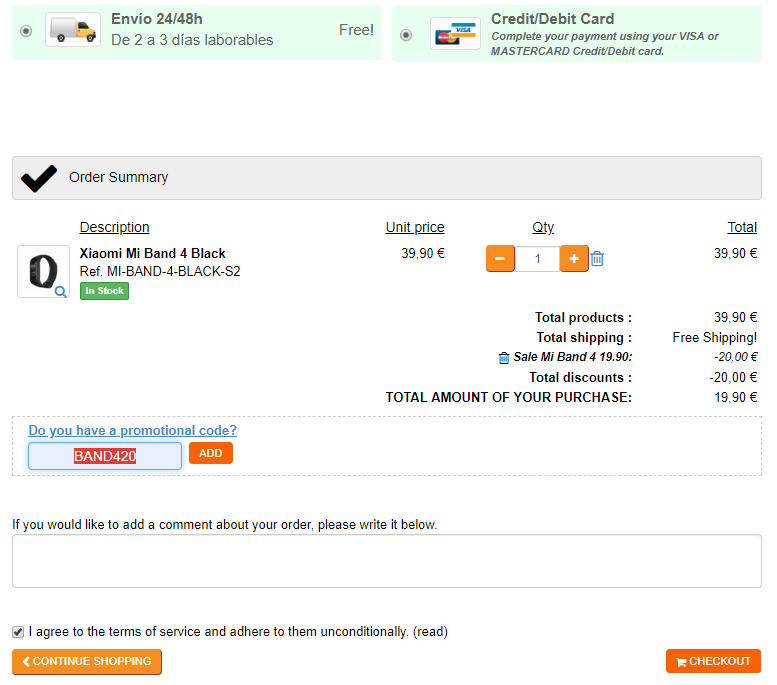Delete Xiaomi Mi Band 4 from cart
Screen dimensions: 777x685
coord(597,259)
